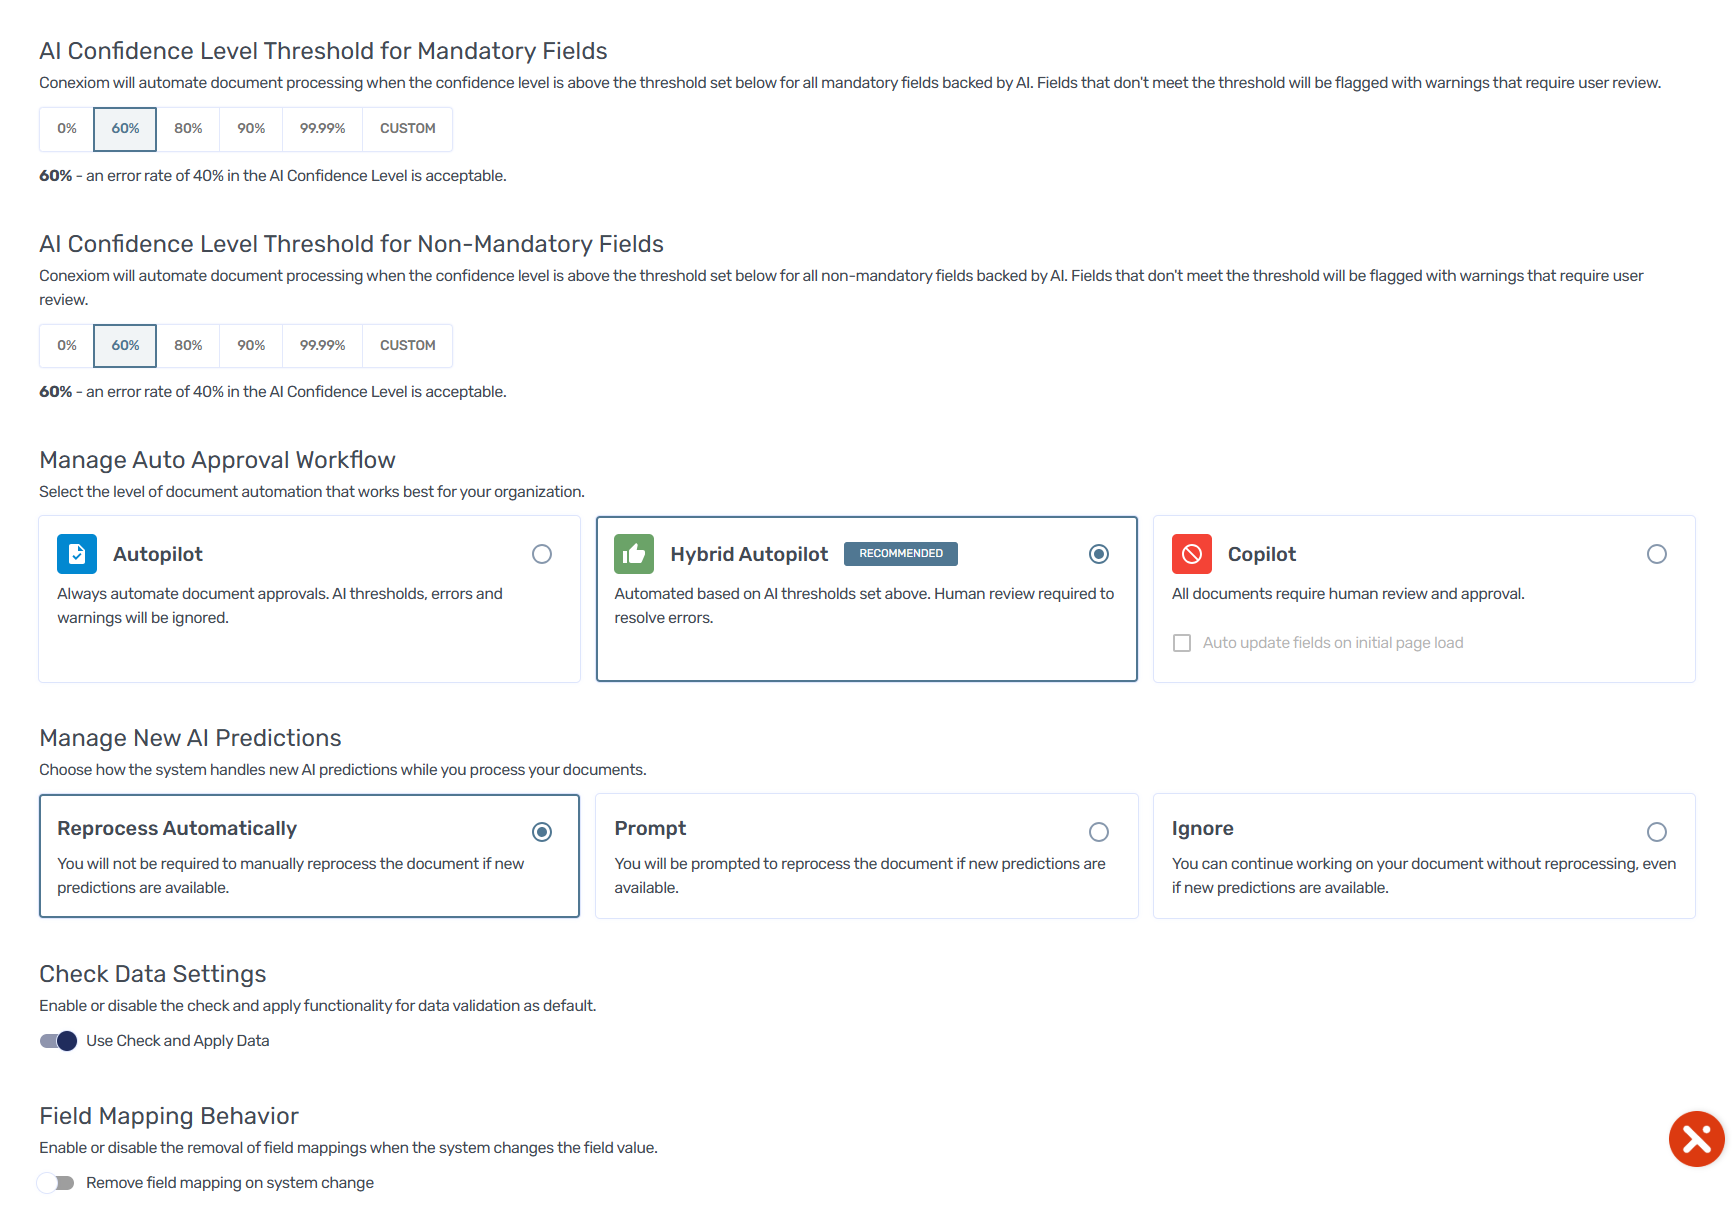Click the 'Field Mapping Behavior' heading
The width and height of the screenshot is (1732, 1213).
169,1116
